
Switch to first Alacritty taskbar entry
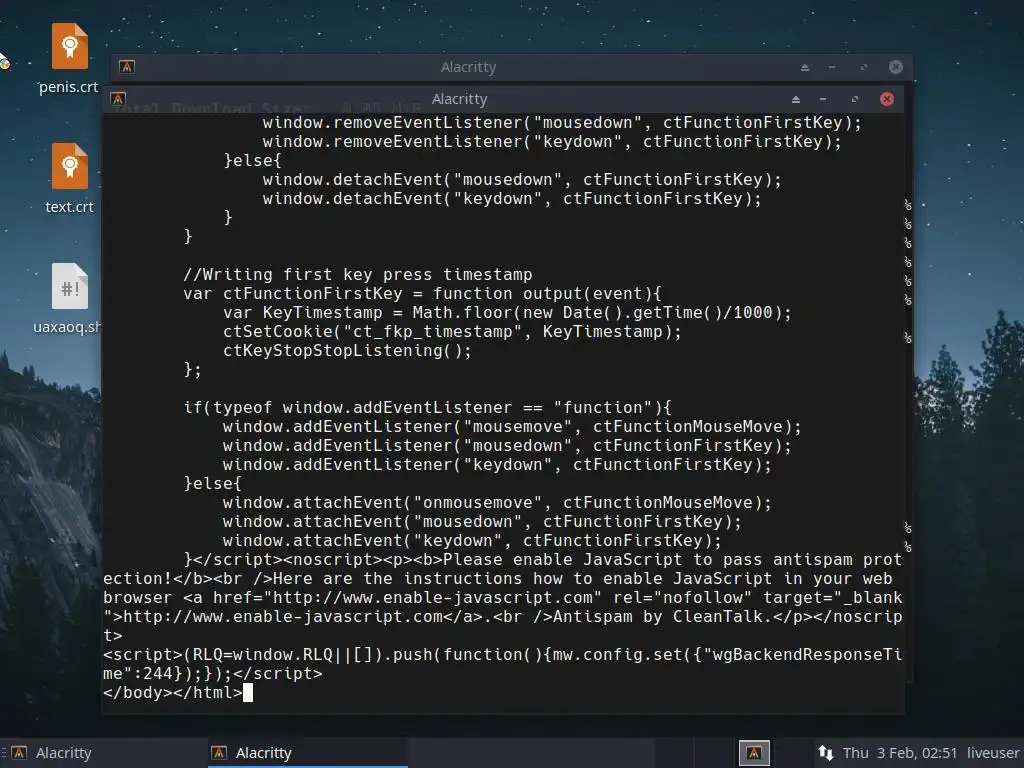coord(104,753)
